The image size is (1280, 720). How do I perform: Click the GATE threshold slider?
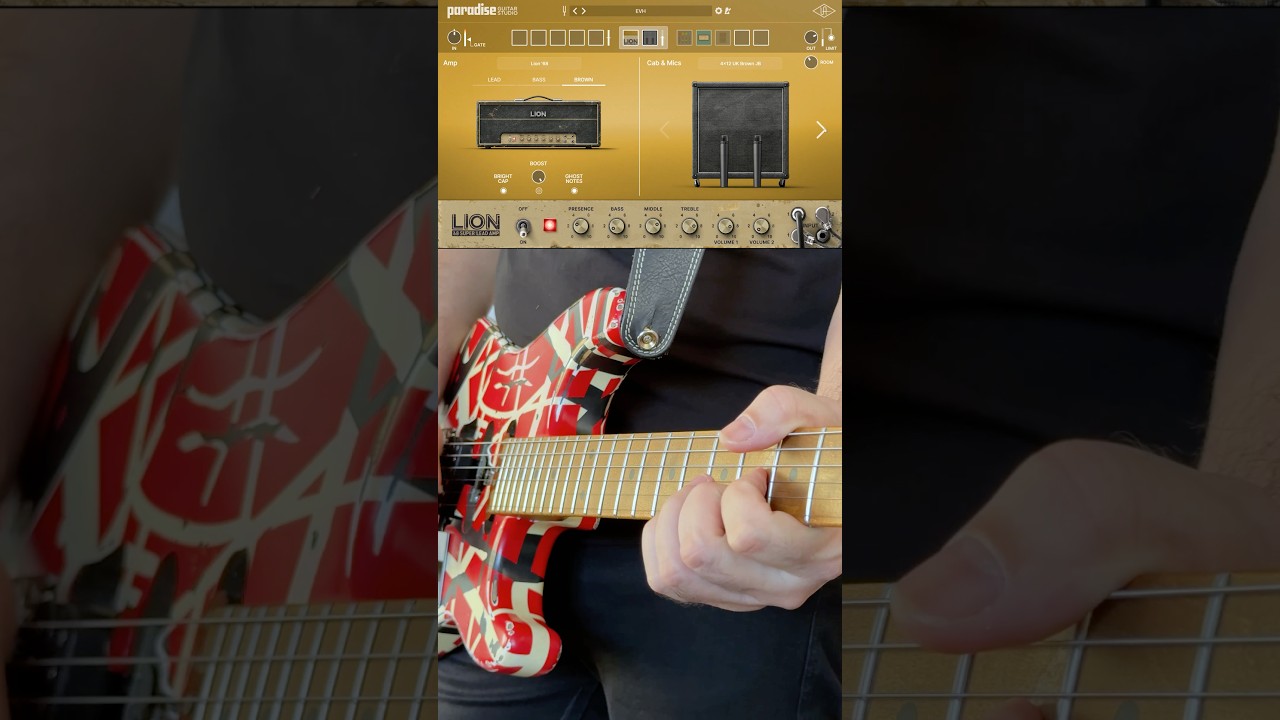(467, 38)
